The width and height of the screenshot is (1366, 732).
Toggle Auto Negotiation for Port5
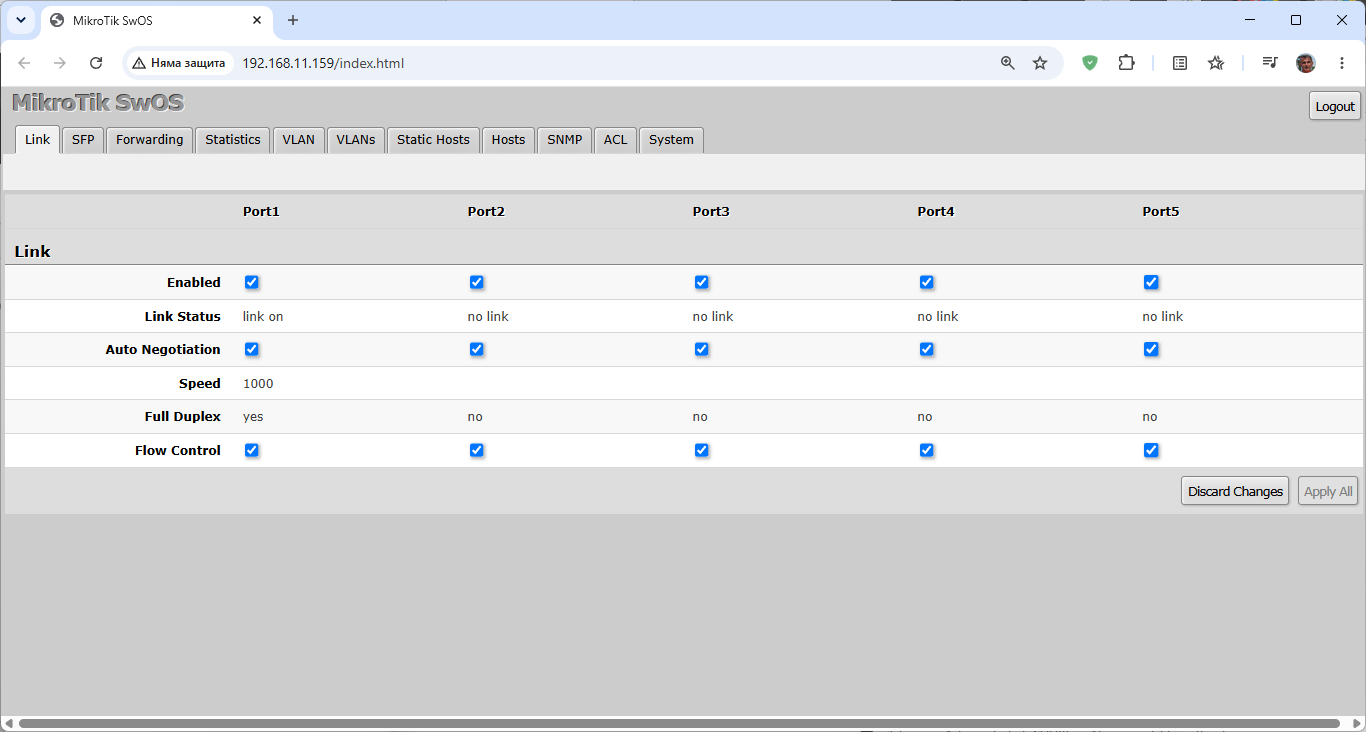click(x=1151, y=349)
